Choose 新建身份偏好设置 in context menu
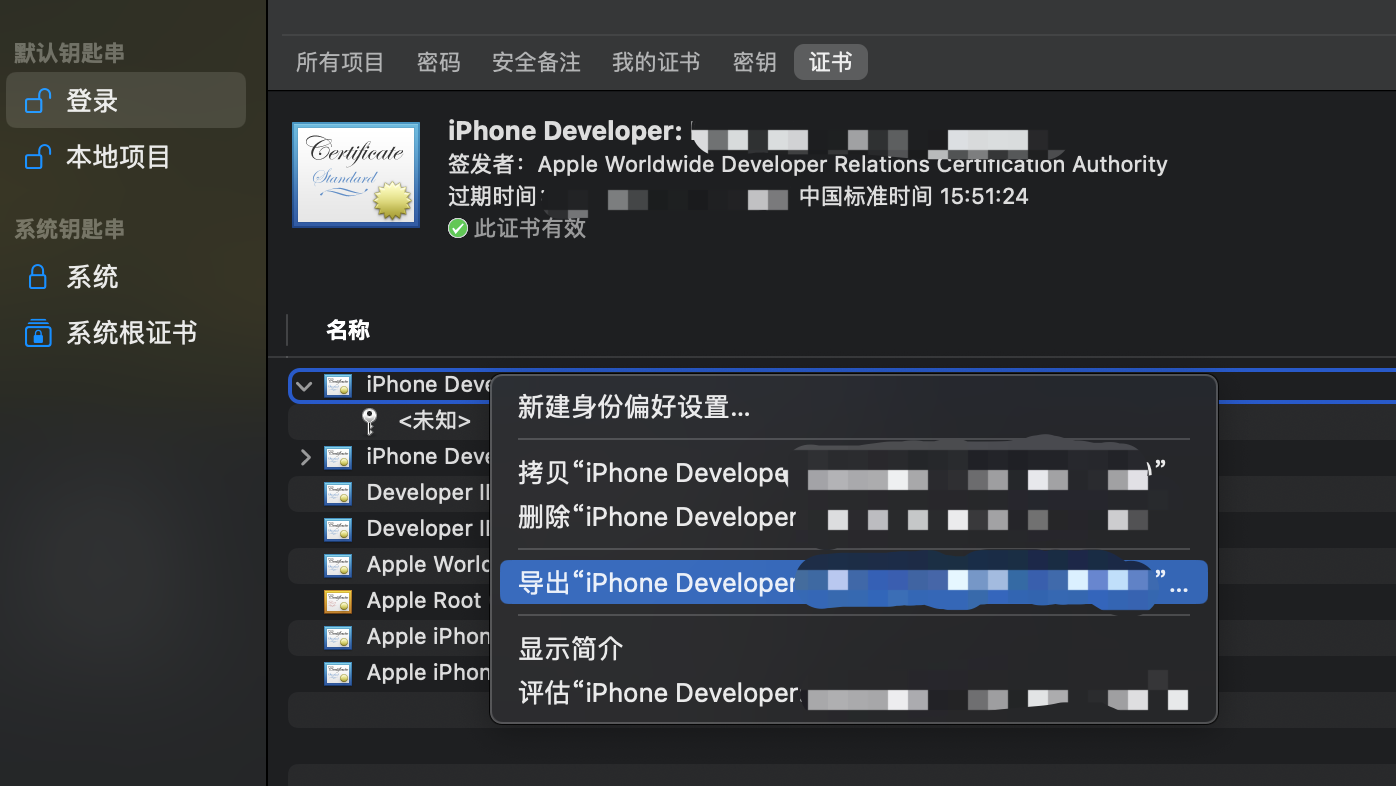Image resolution: width=1396 pixels, height=786 pixels. [634, 407]
